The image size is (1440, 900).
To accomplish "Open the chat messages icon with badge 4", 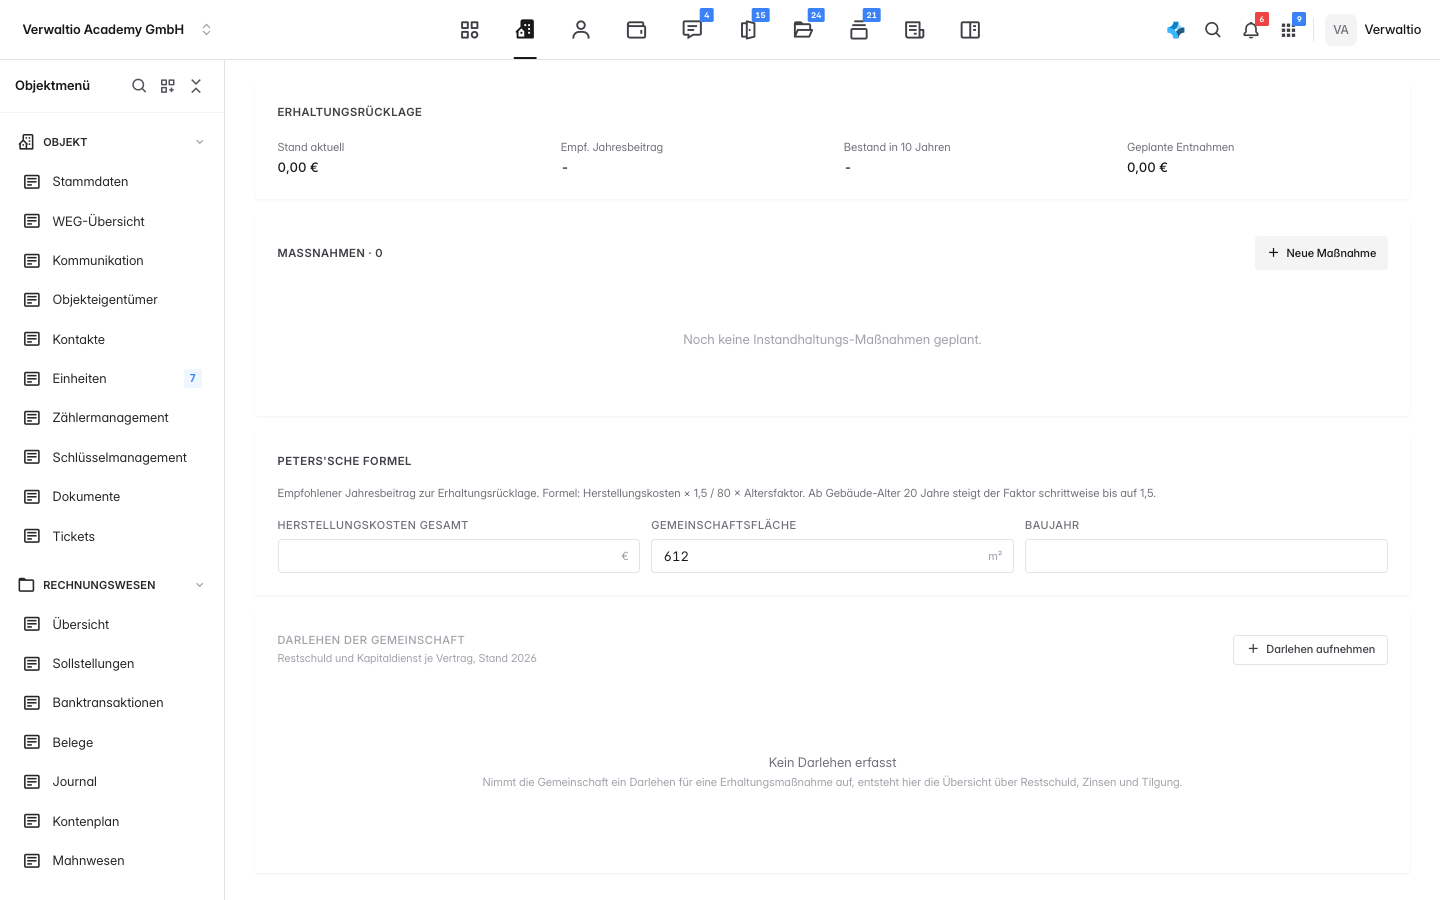I will pyautogui.click(x=692, y=30).
